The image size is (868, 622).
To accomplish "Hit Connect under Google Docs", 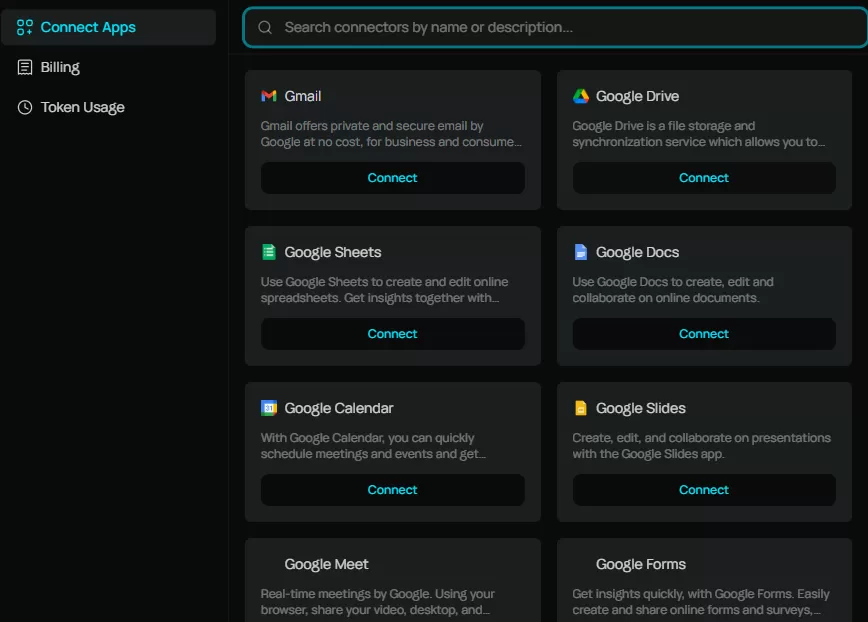I will point(703,334).
